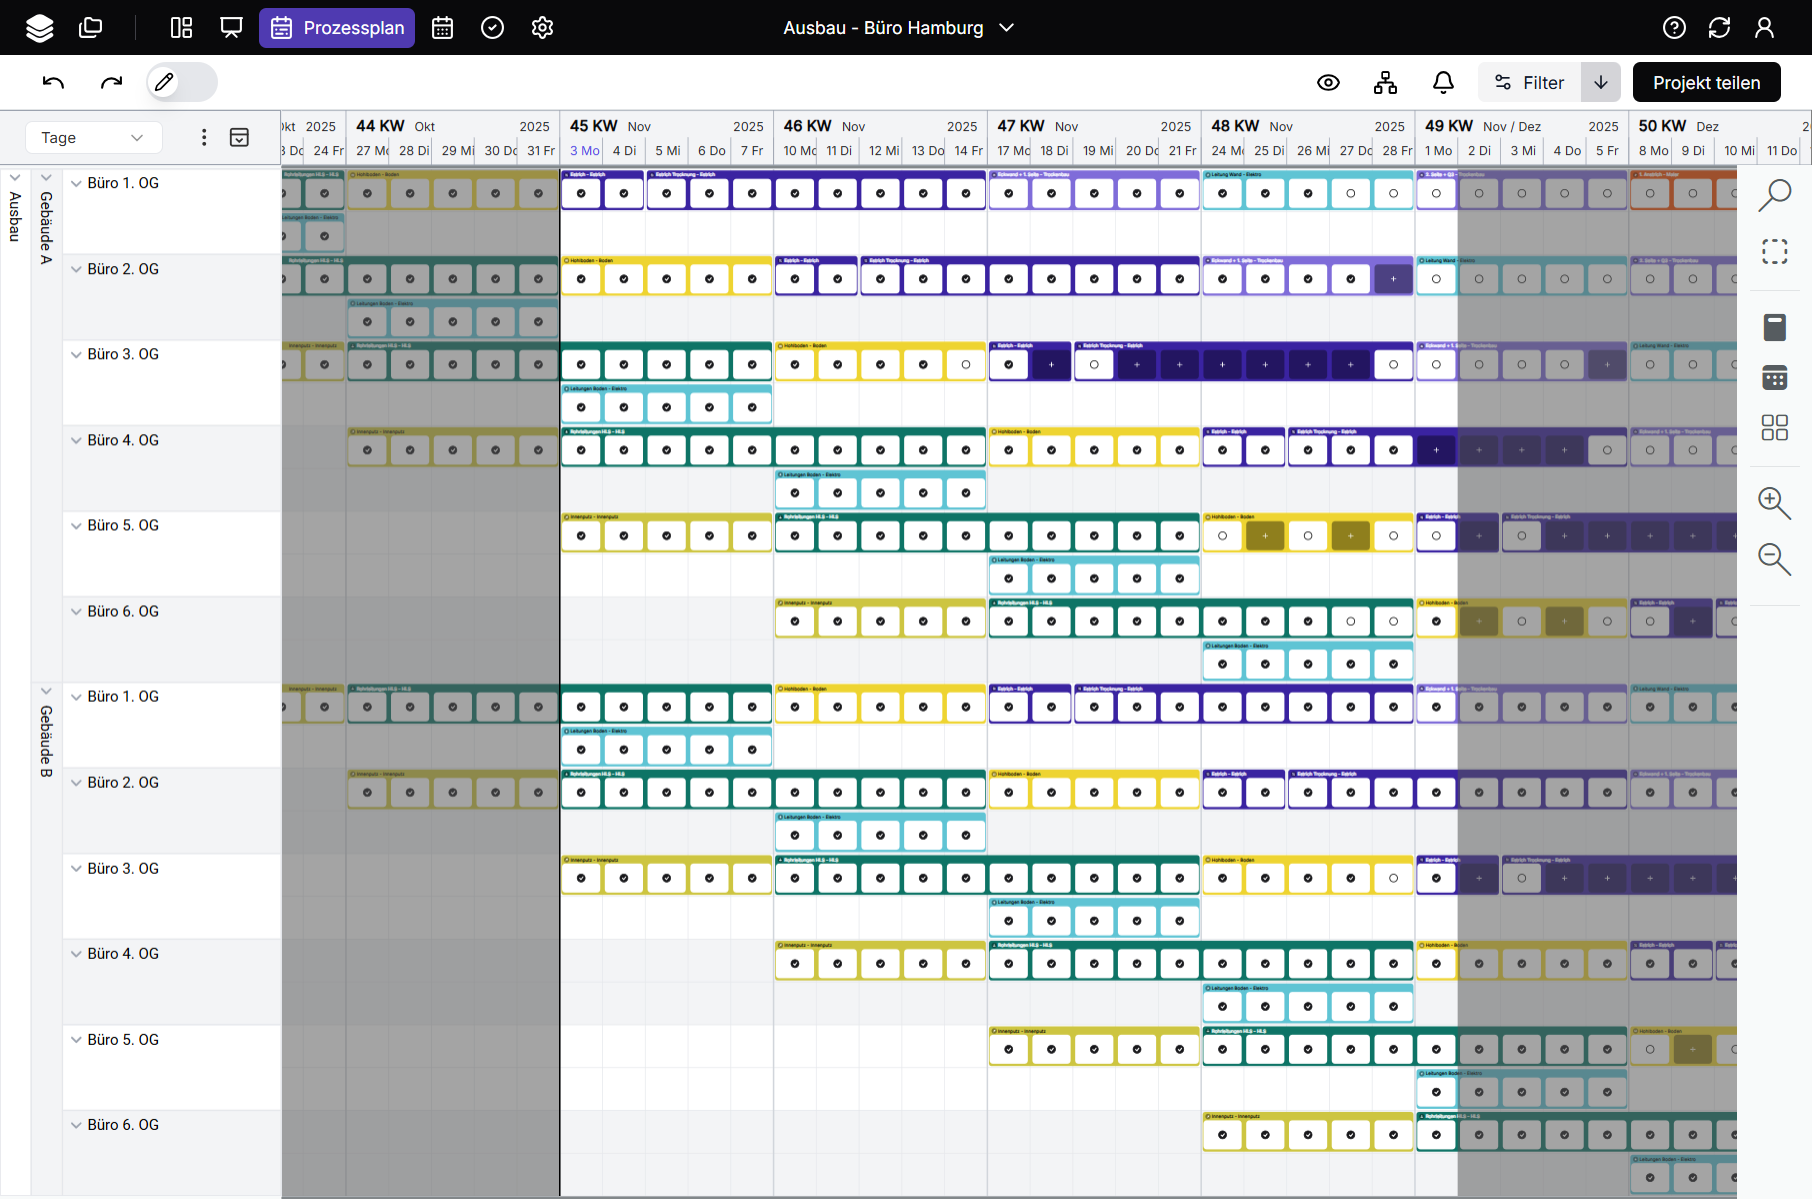Click the Filter button
The width and height of the screenshot is (1812, 1199).
[1529, 83]
